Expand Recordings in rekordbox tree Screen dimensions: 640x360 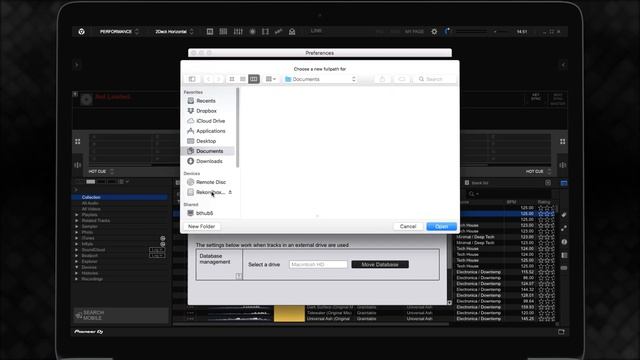[77, 279]
